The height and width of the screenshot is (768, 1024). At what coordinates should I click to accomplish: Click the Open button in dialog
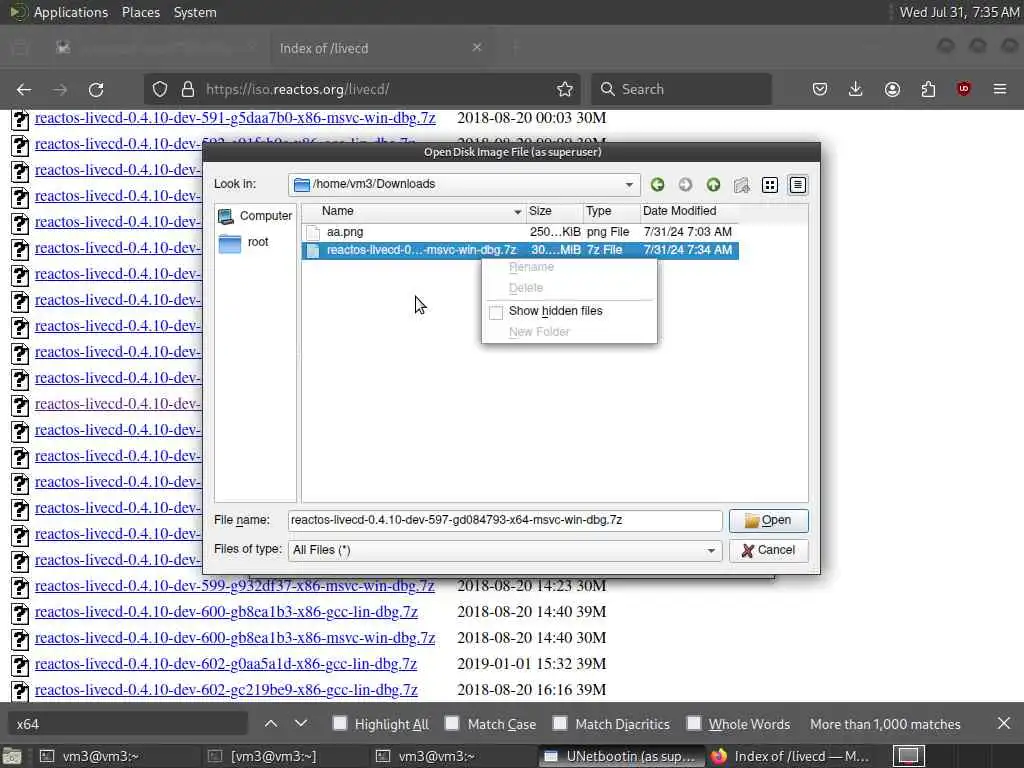[x=768, y=520]
